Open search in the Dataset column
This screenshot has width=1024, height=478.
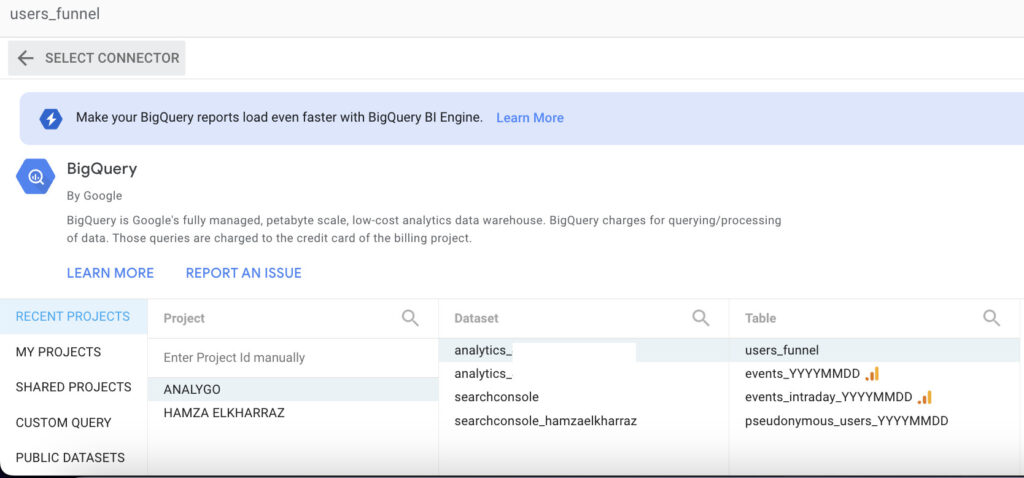(701, 318)
